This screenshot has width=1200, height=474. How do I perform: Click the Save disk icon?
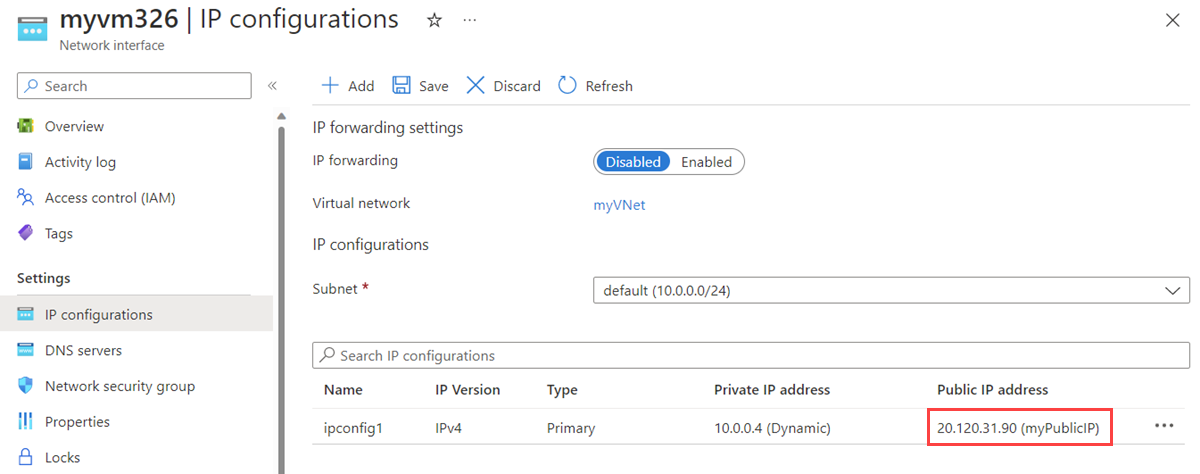[401, 86]
